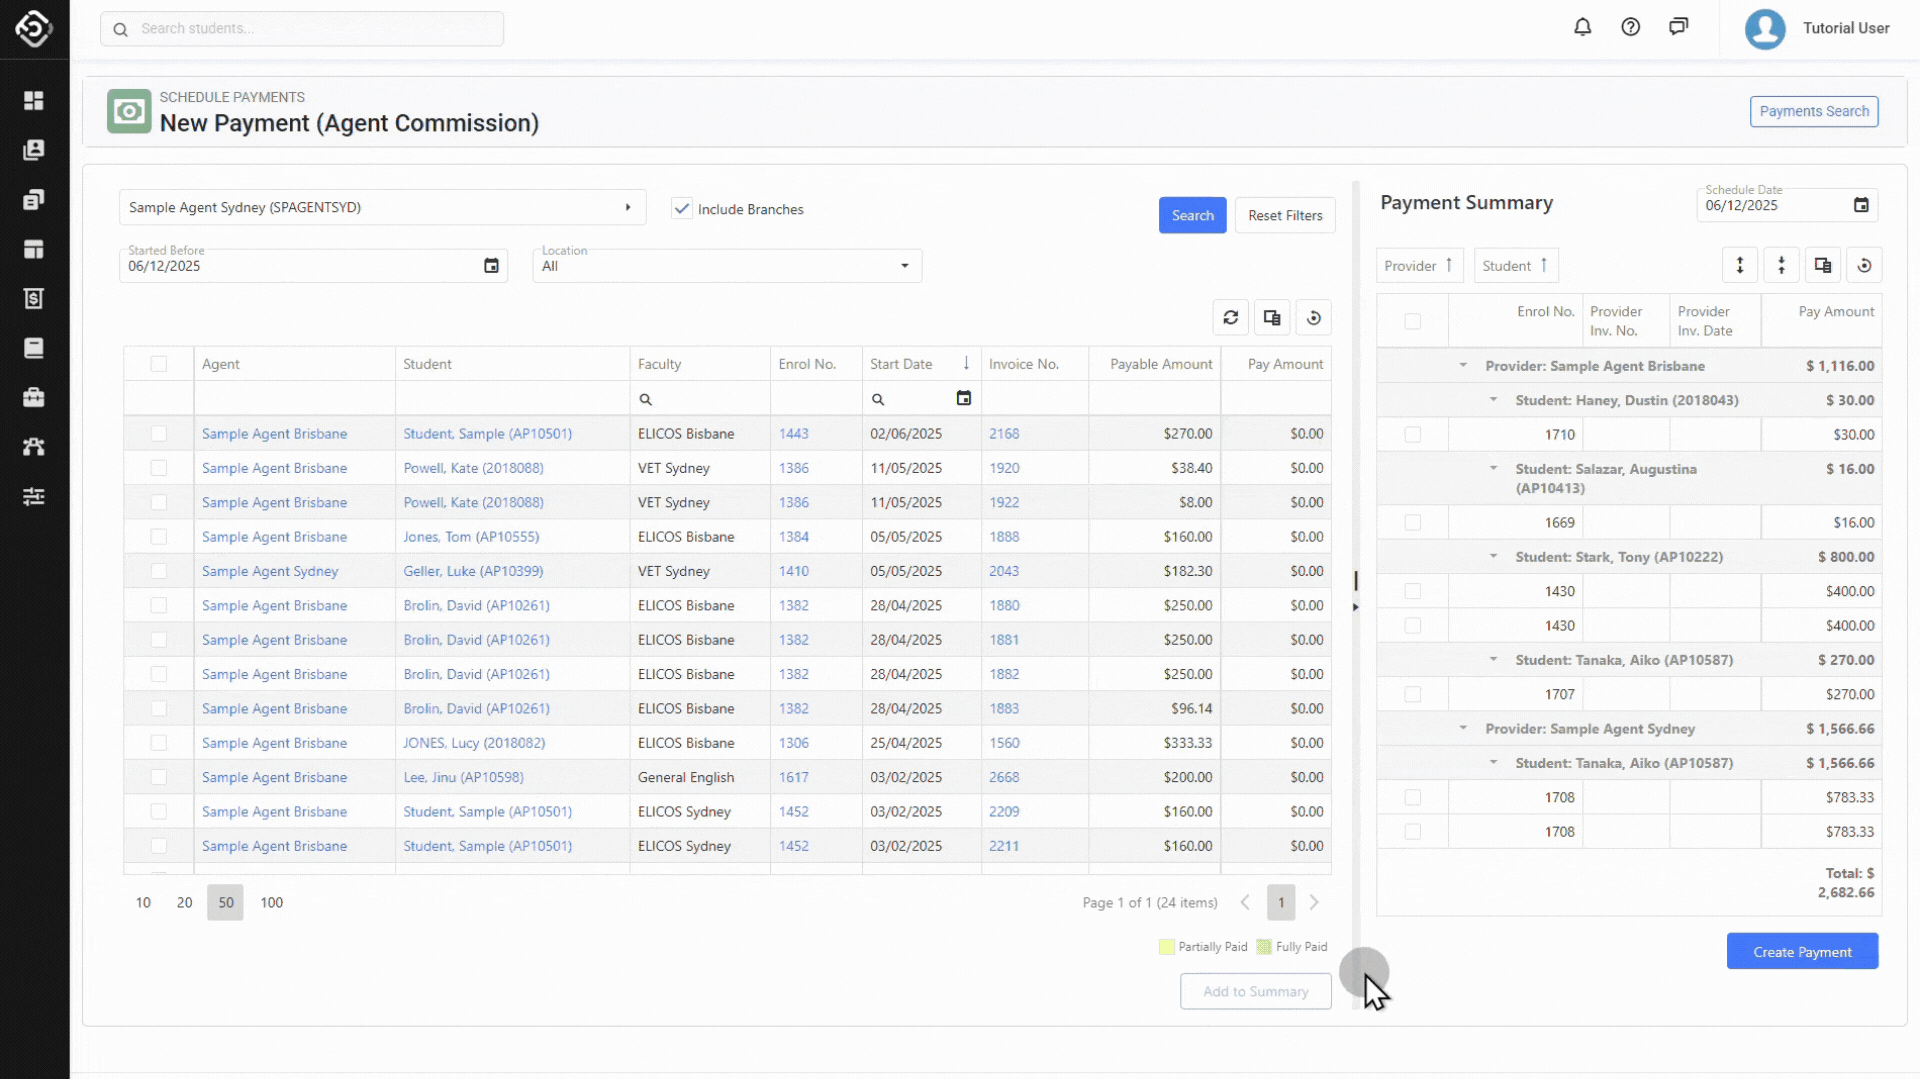
Task: Export the left grid data
Action: tap(1272, 318)
